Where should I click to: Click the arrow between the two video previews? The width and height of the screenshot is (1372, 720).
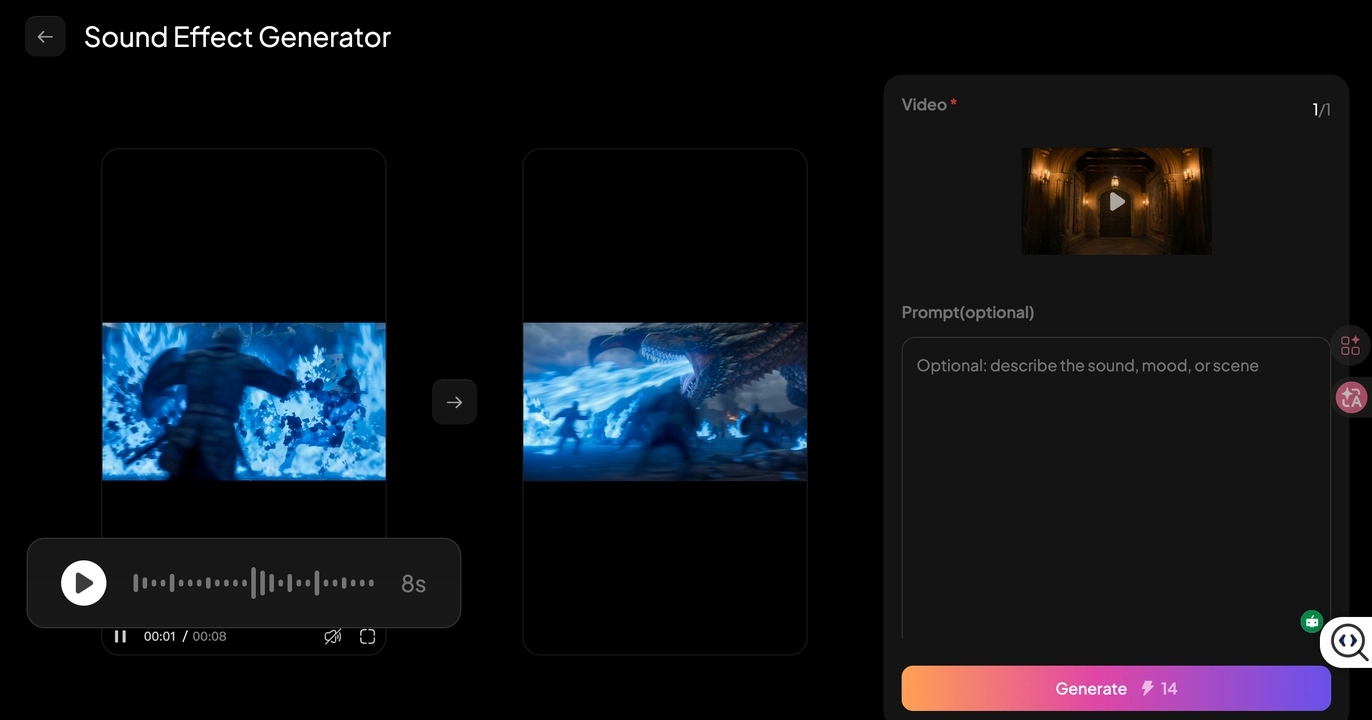click(455, 401)
